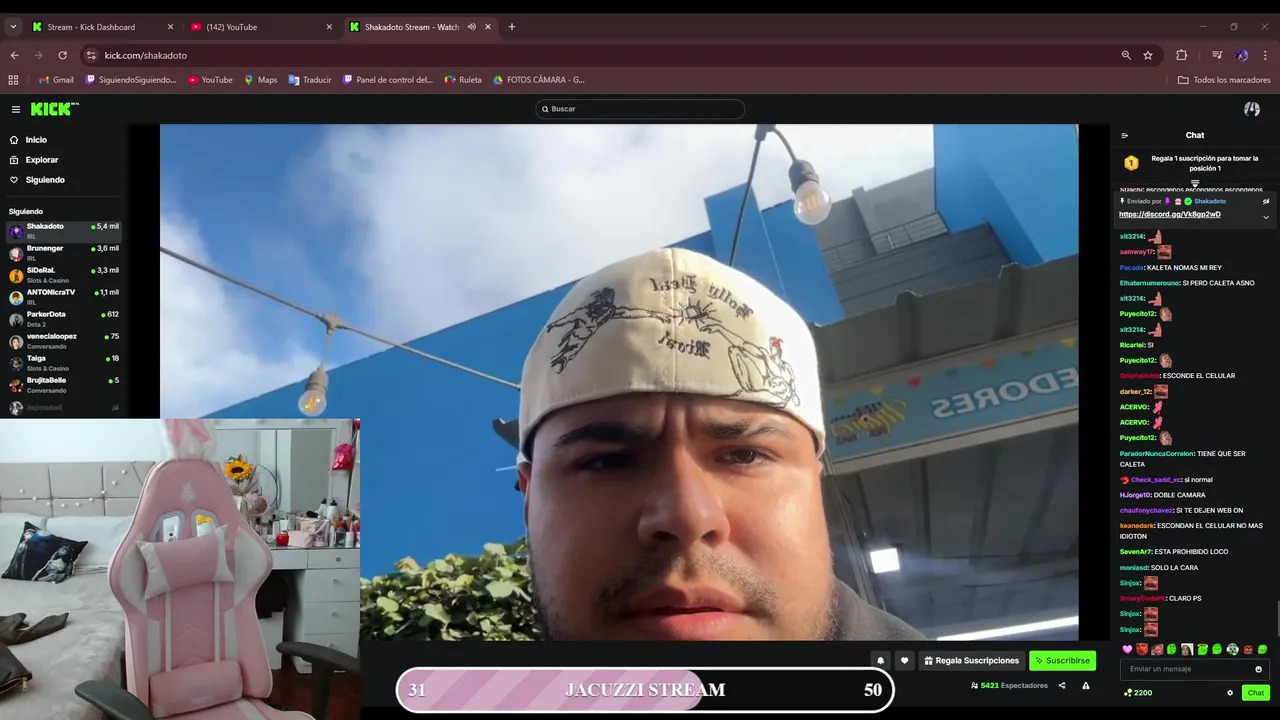Click Regala Suscripciones button
Viewport: 1280px width, 720px height.
(x=971, y=660)
